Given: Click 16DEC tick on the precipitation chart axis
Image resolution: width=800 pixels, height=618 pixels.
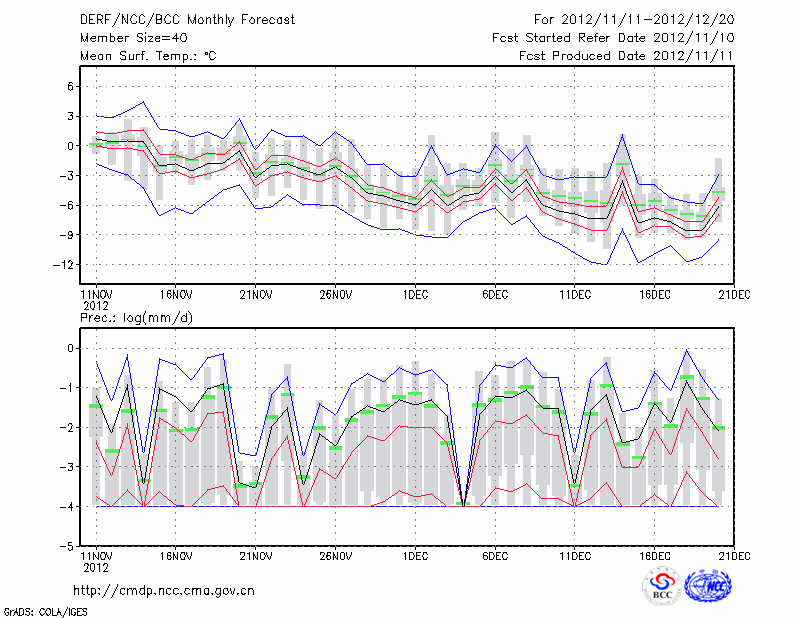Looking at the screenshot, I should 654,555.
